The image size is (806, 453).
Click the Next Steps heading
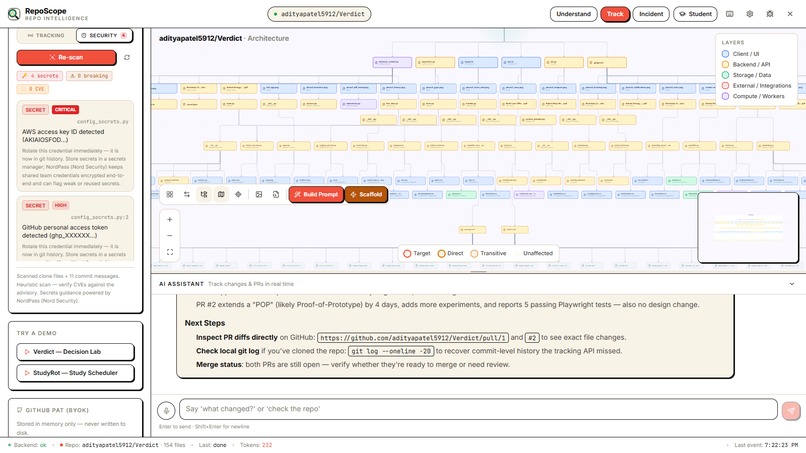pos(205,323)
